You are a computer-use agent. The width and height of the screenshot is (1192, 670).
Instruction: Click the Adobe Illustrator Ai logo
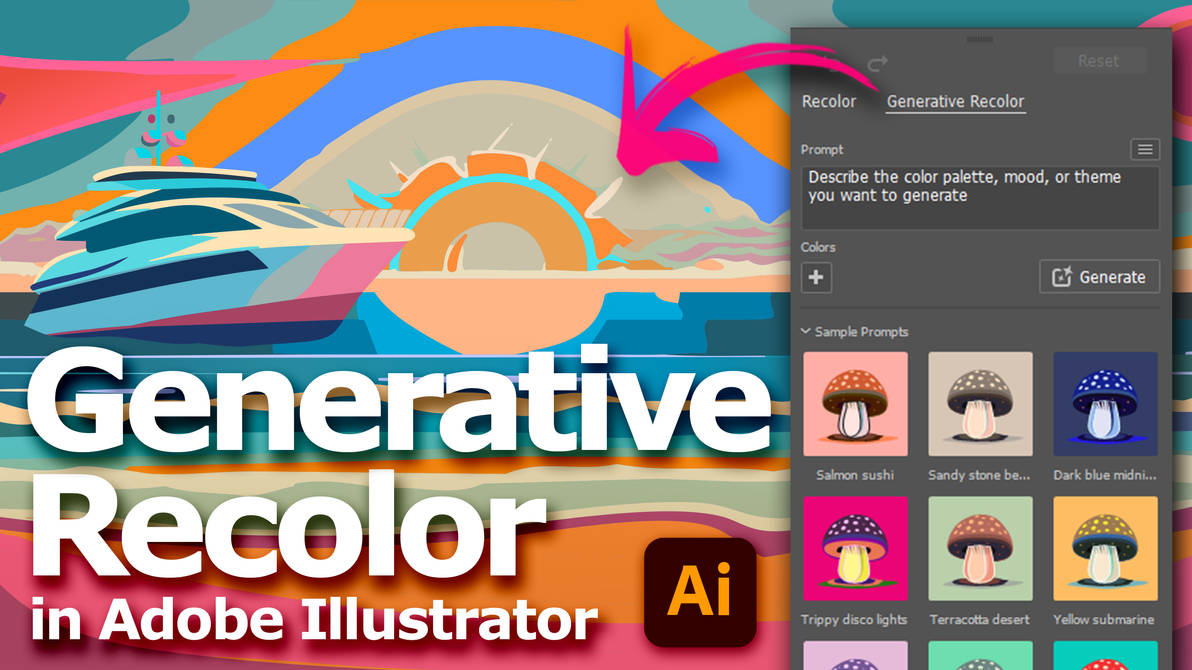click(700, 592)
